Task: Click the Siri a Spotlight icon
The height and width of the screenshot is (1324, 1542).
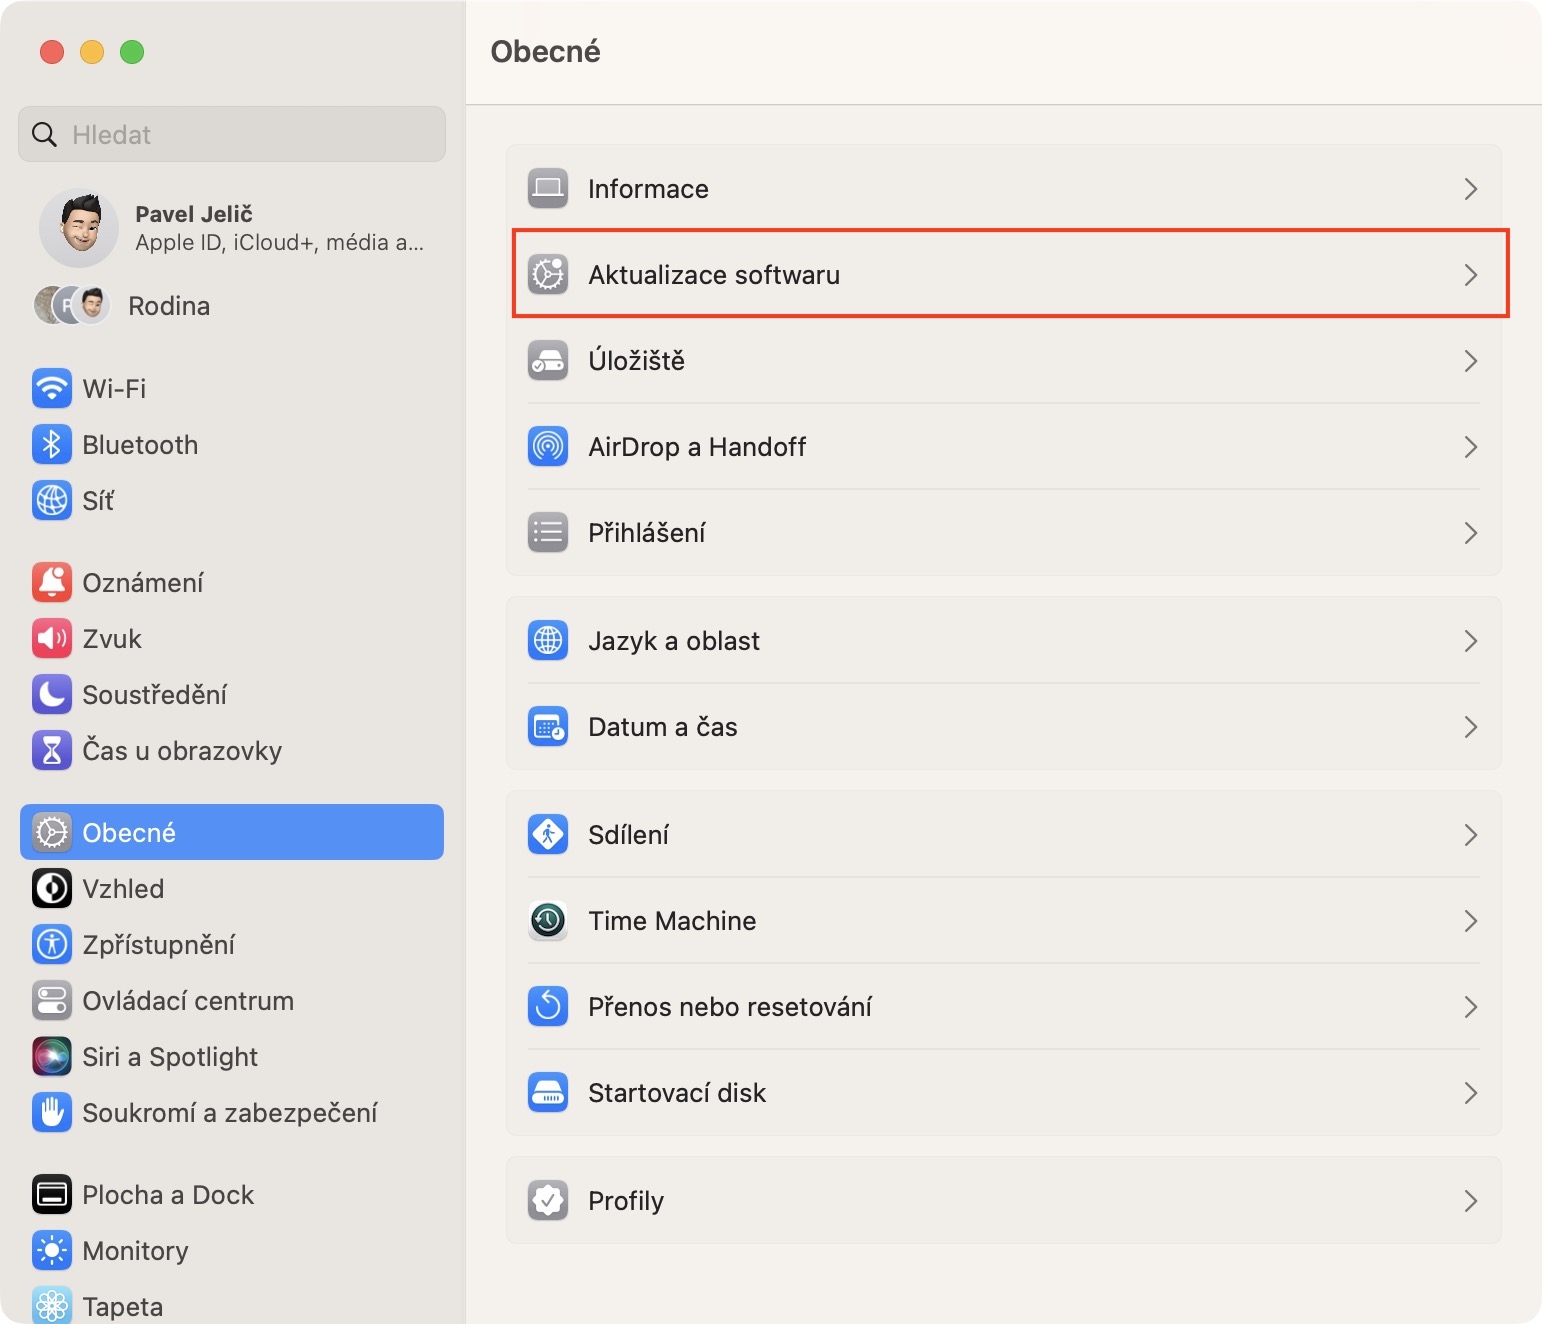Action: click(52, 1056)
